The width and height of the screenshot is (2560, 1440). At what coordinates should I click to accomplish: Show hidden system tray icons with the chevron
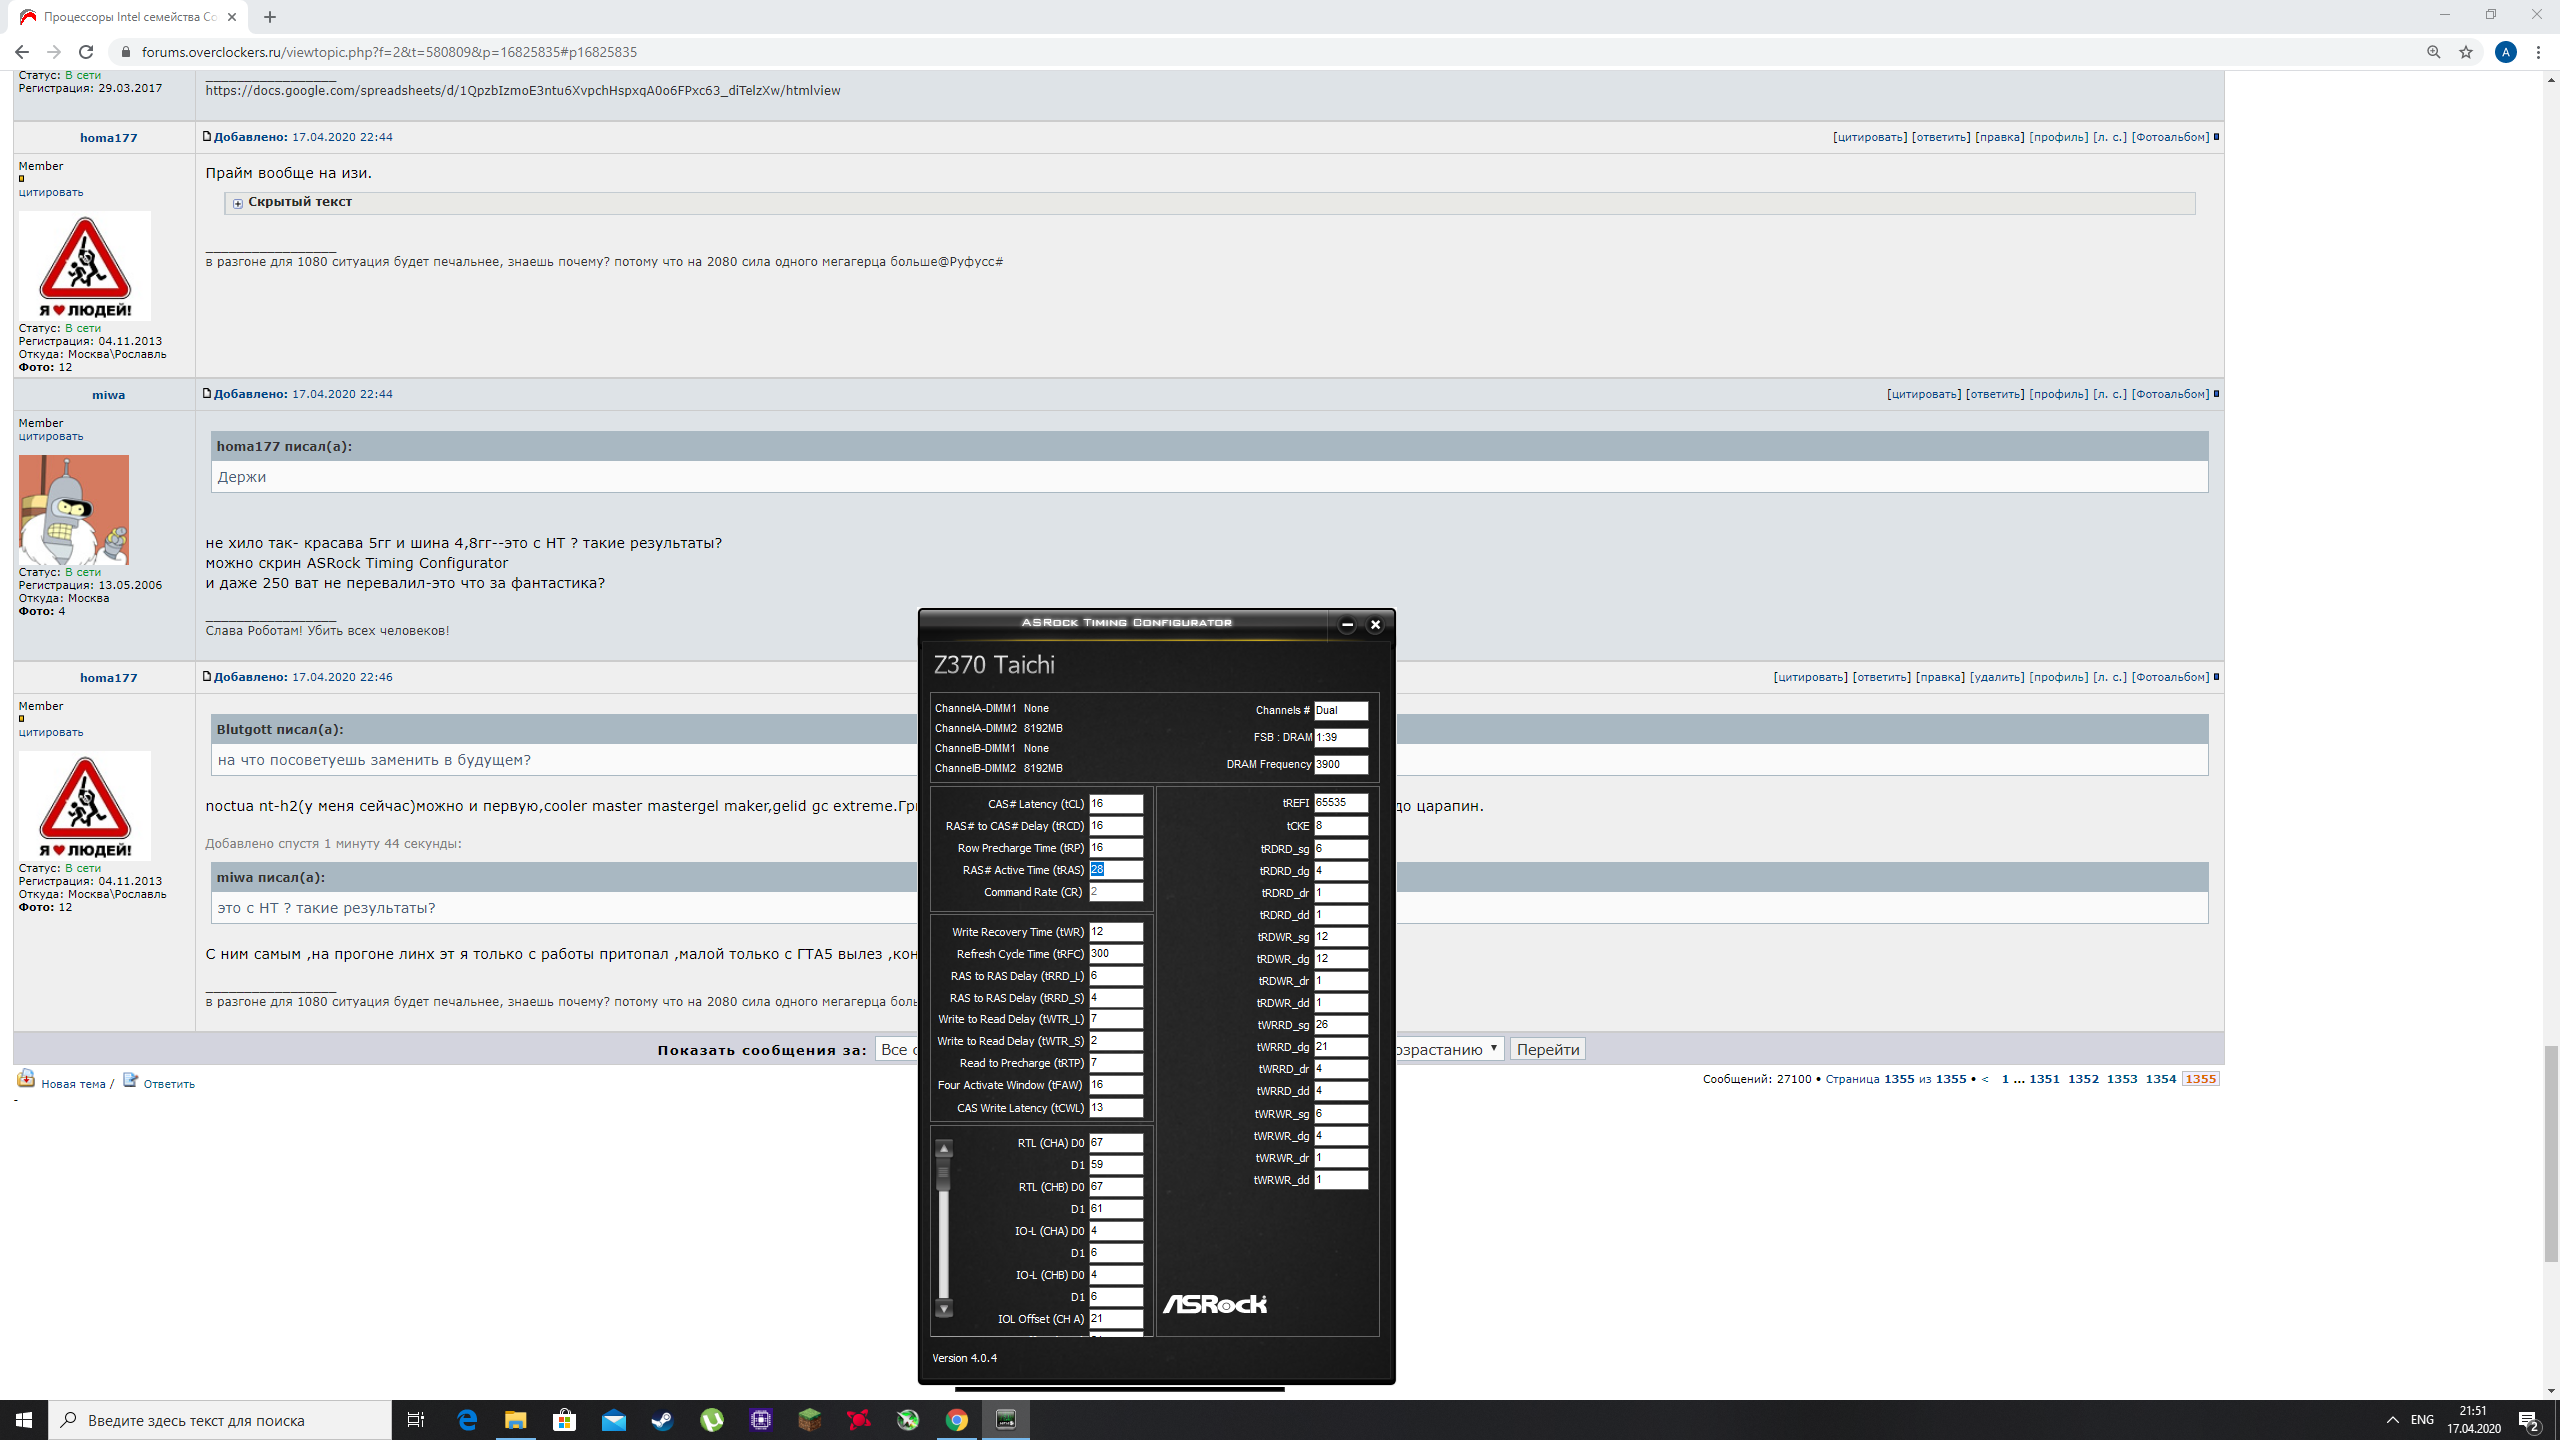click(x=2392, y=1420)
